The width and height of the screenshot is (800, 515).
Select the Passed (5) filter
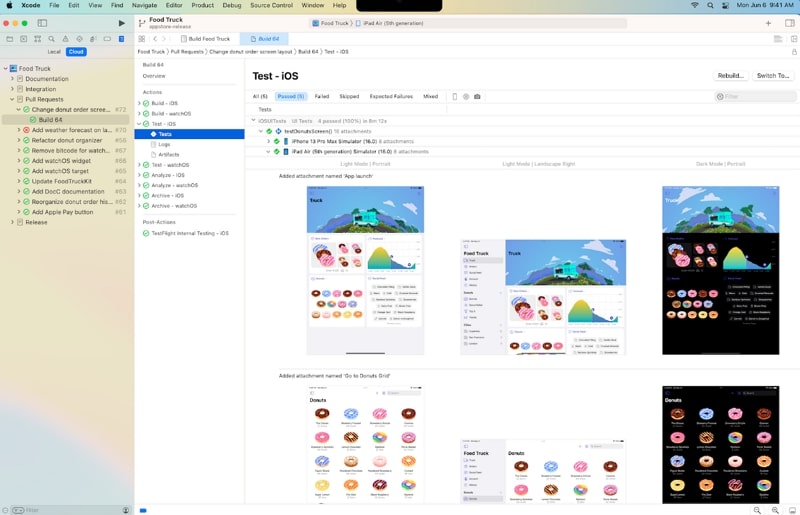291,96
